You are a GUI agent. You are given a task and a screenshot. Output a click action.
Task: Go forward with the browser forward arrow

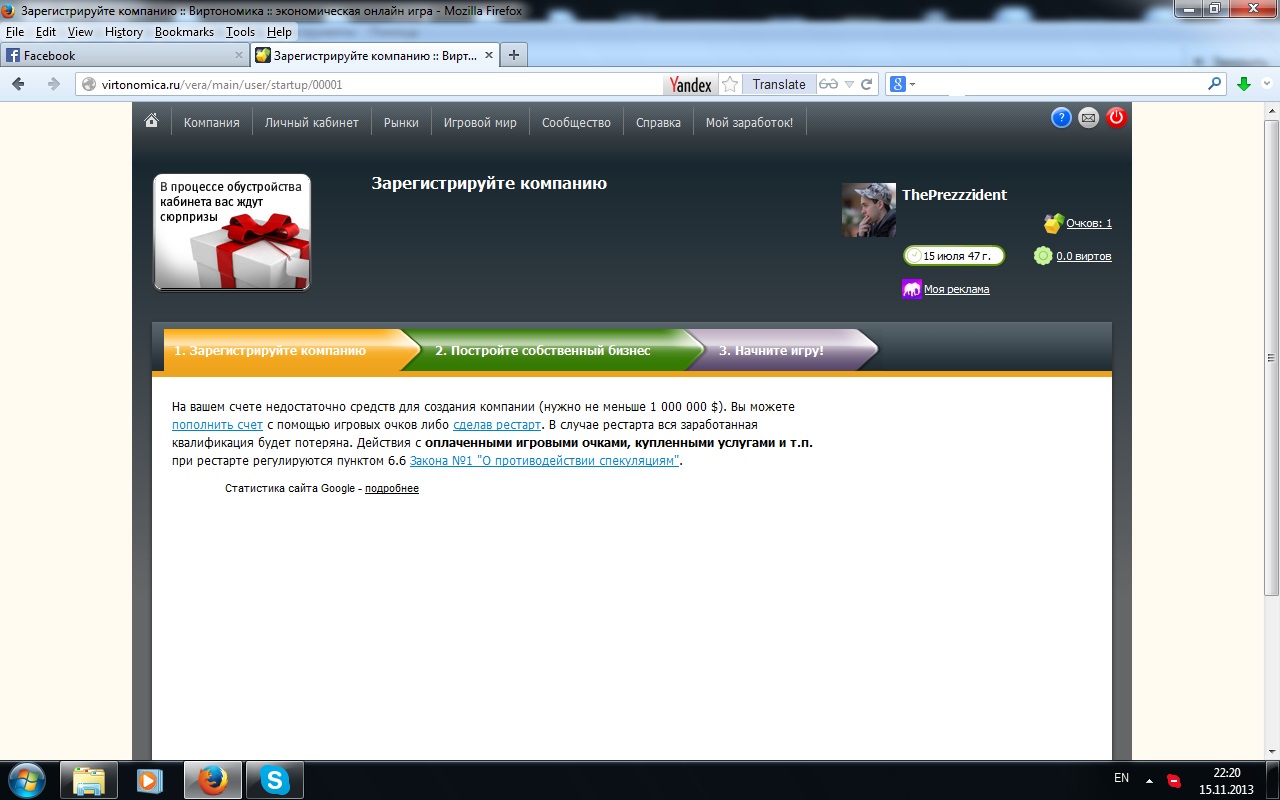coord(53,85)
